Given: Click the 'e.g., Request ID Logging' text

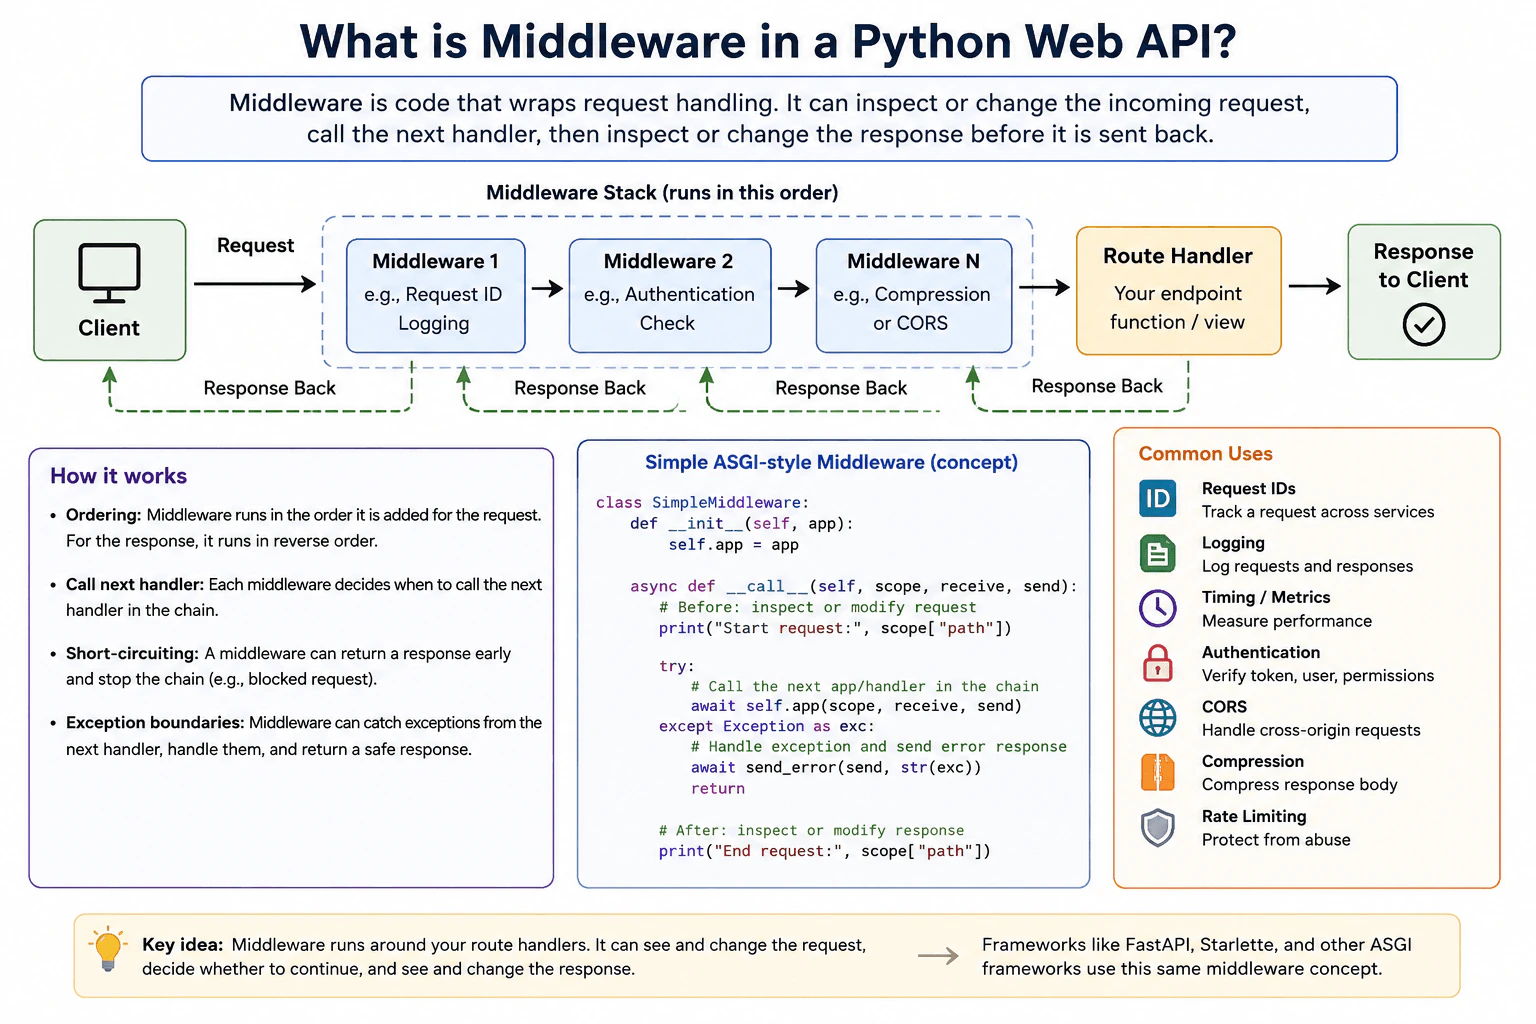Looking at the screenshot, I should point(433,309).
